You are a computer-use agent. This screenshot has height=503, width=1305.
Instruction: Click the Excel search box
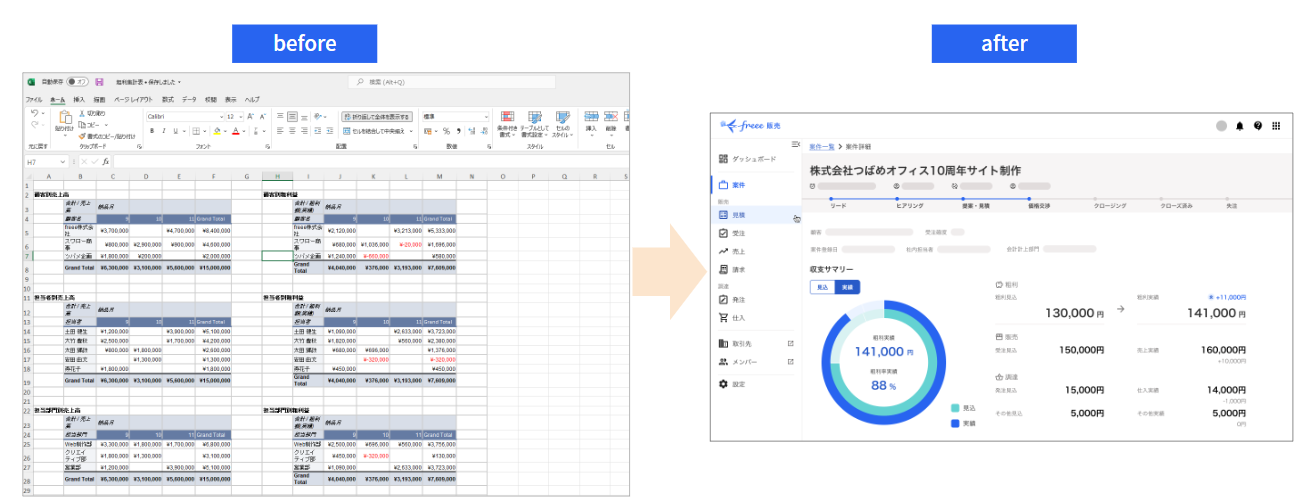coord(452,82)
